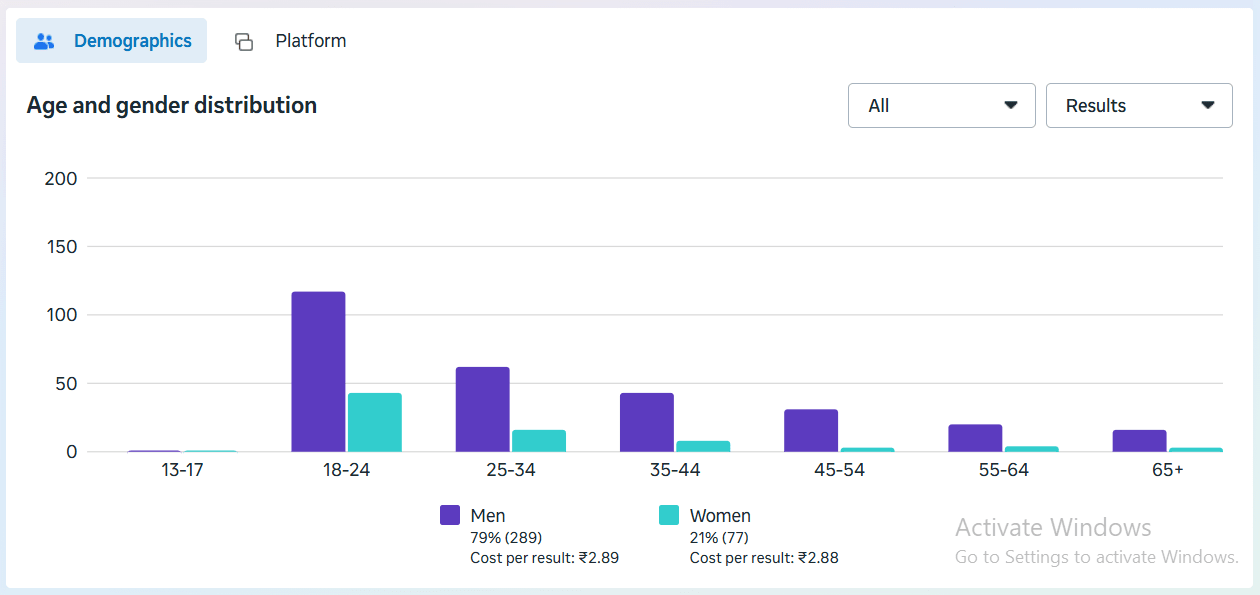
Task: Click the Platform overlapping squares icon
Action: tap(244, 41)
